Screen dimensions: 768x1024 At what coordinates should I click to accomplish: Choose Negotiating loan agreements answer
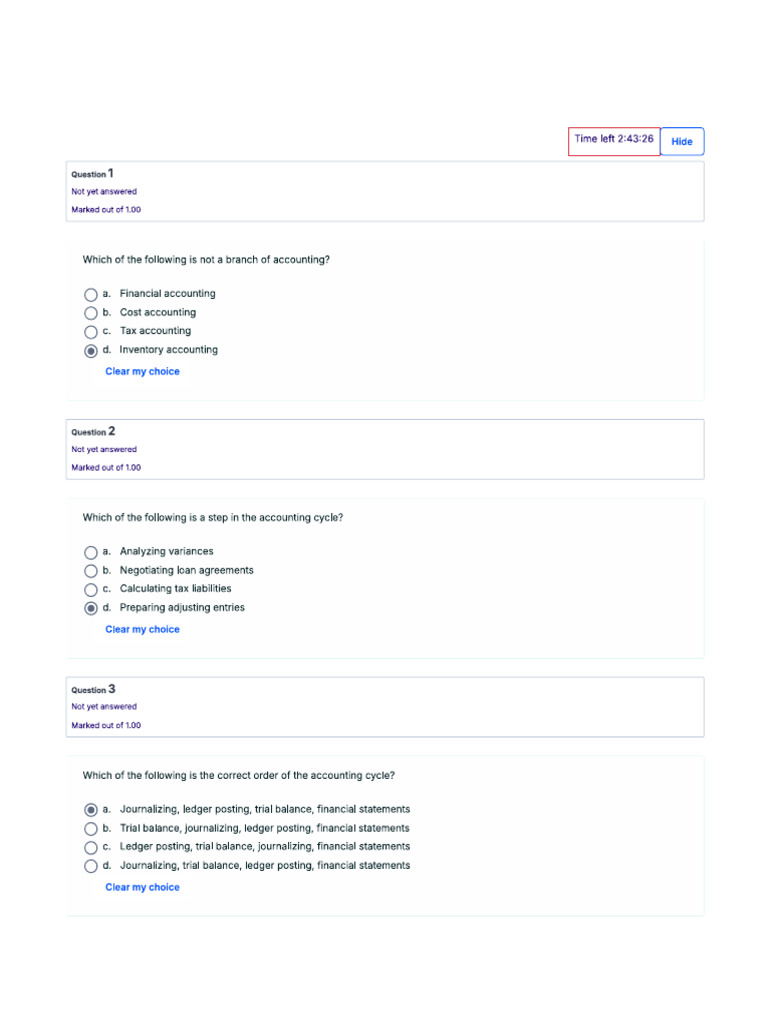91,571
